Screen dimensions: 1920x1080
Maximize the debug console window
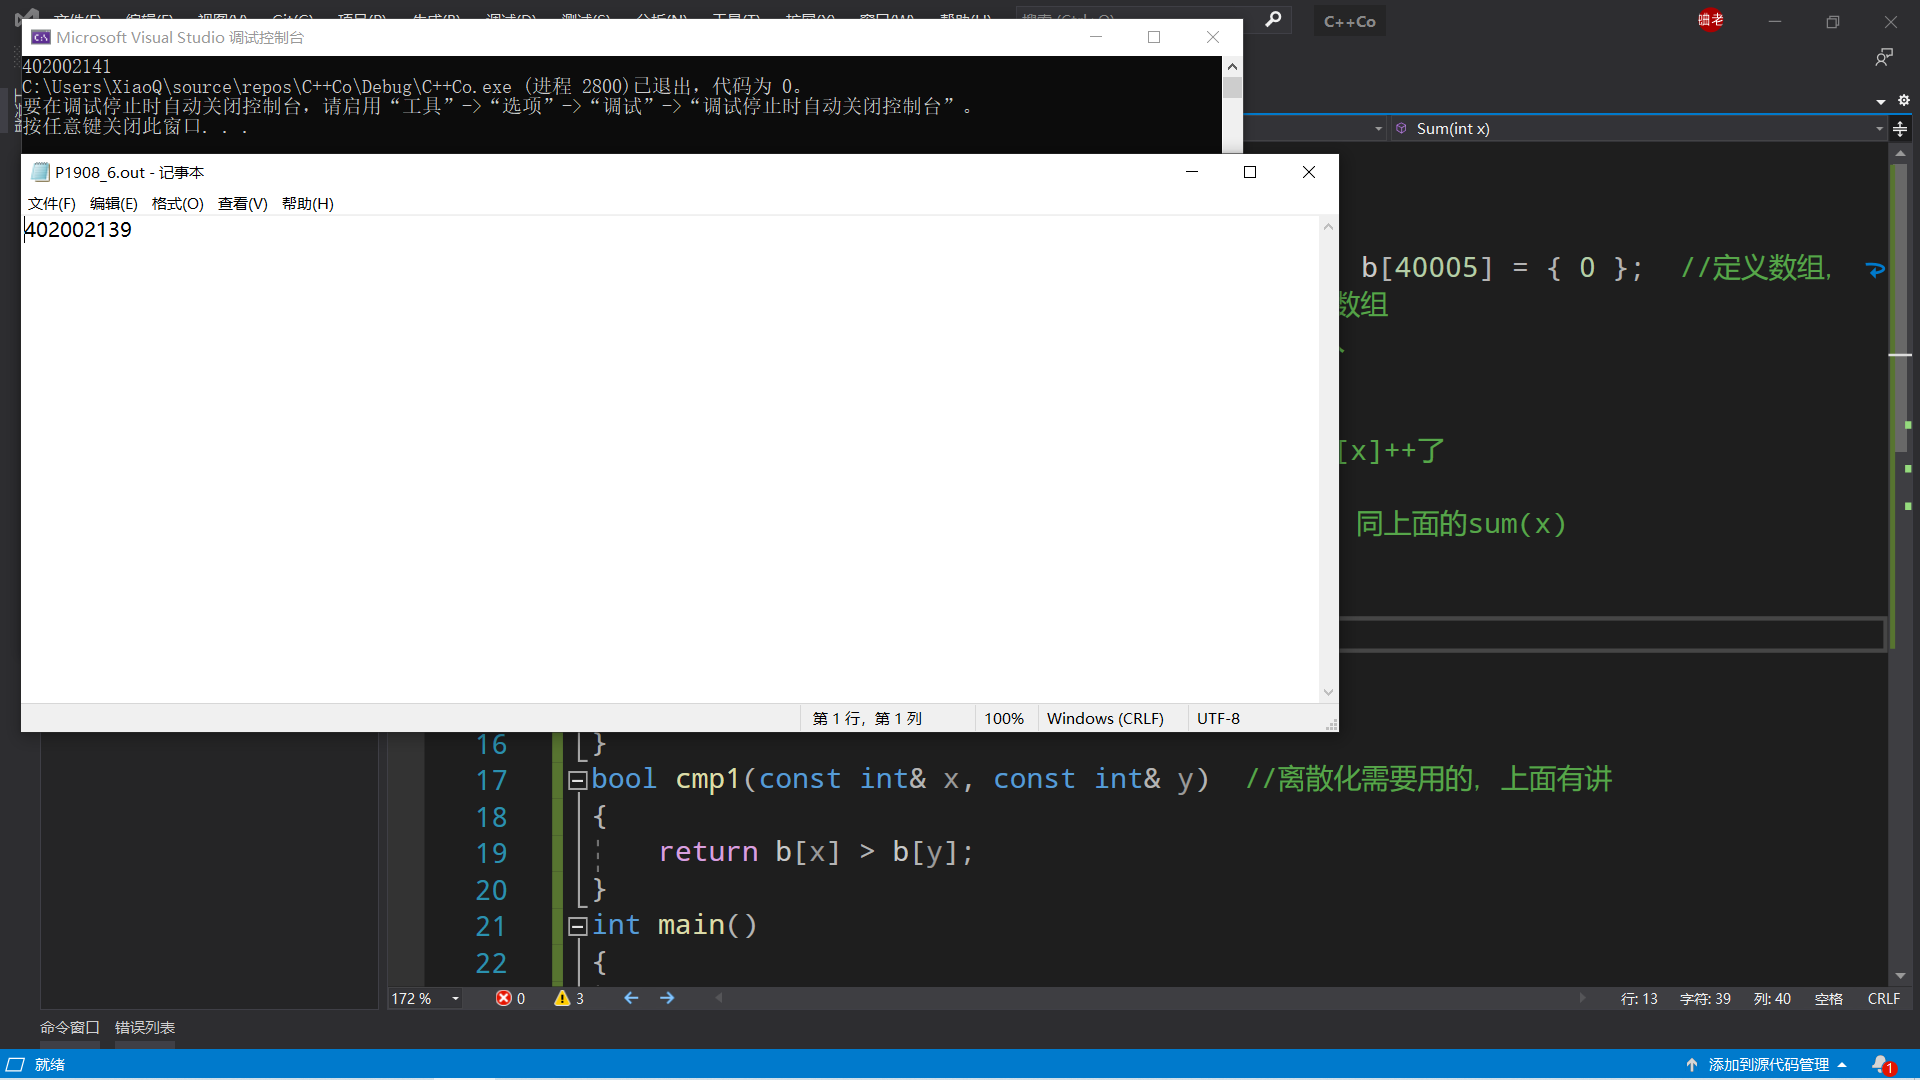click(1154, 37)
